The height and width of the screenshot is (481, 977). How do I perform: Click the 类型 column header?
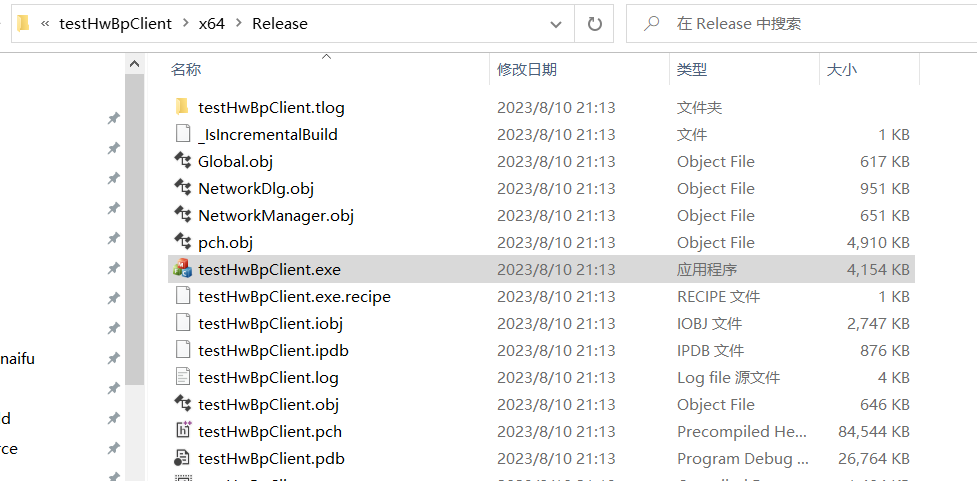coord(692,69)
